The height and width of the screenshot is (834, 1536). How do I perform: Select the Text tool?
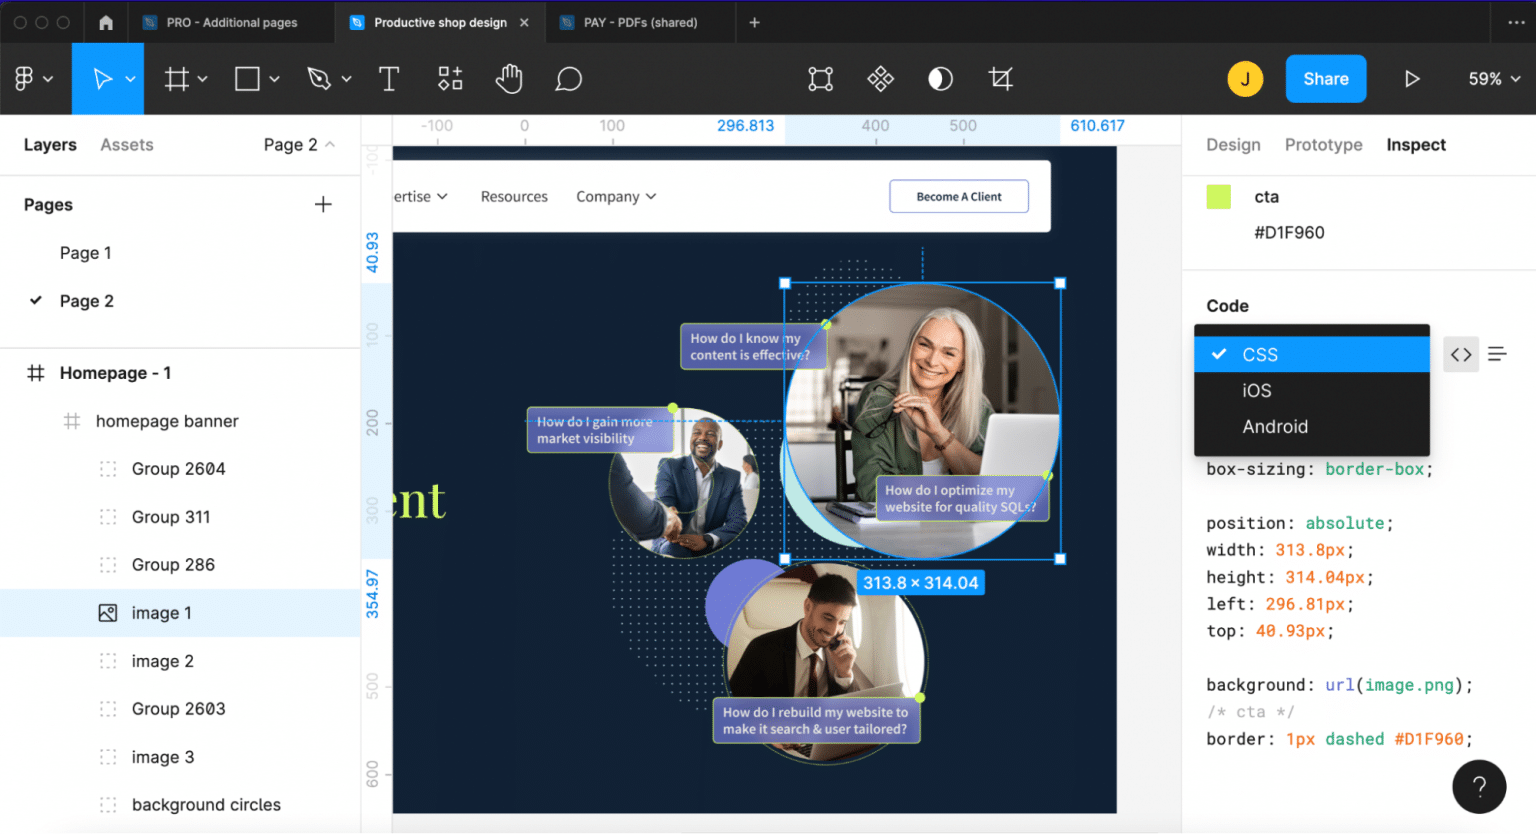coord(389,79)
